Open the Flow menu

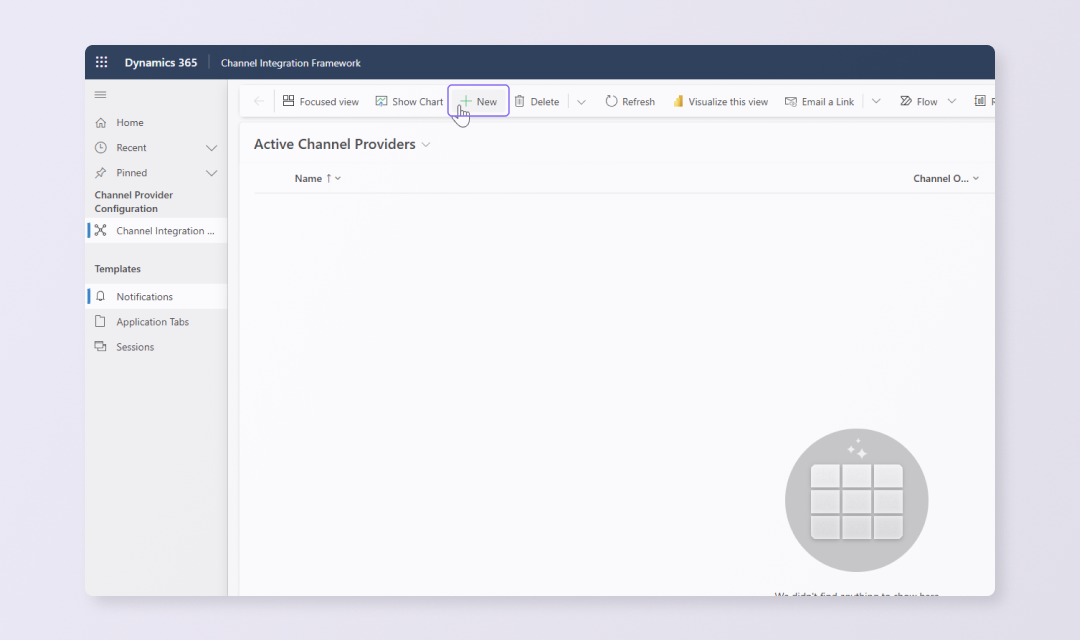tap(918, 102)
